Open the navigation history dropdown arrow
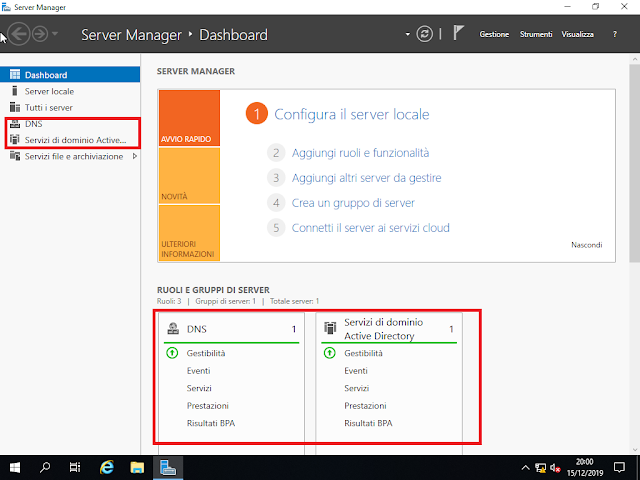This screenshot has width=640, height=480. pos(55,33)
